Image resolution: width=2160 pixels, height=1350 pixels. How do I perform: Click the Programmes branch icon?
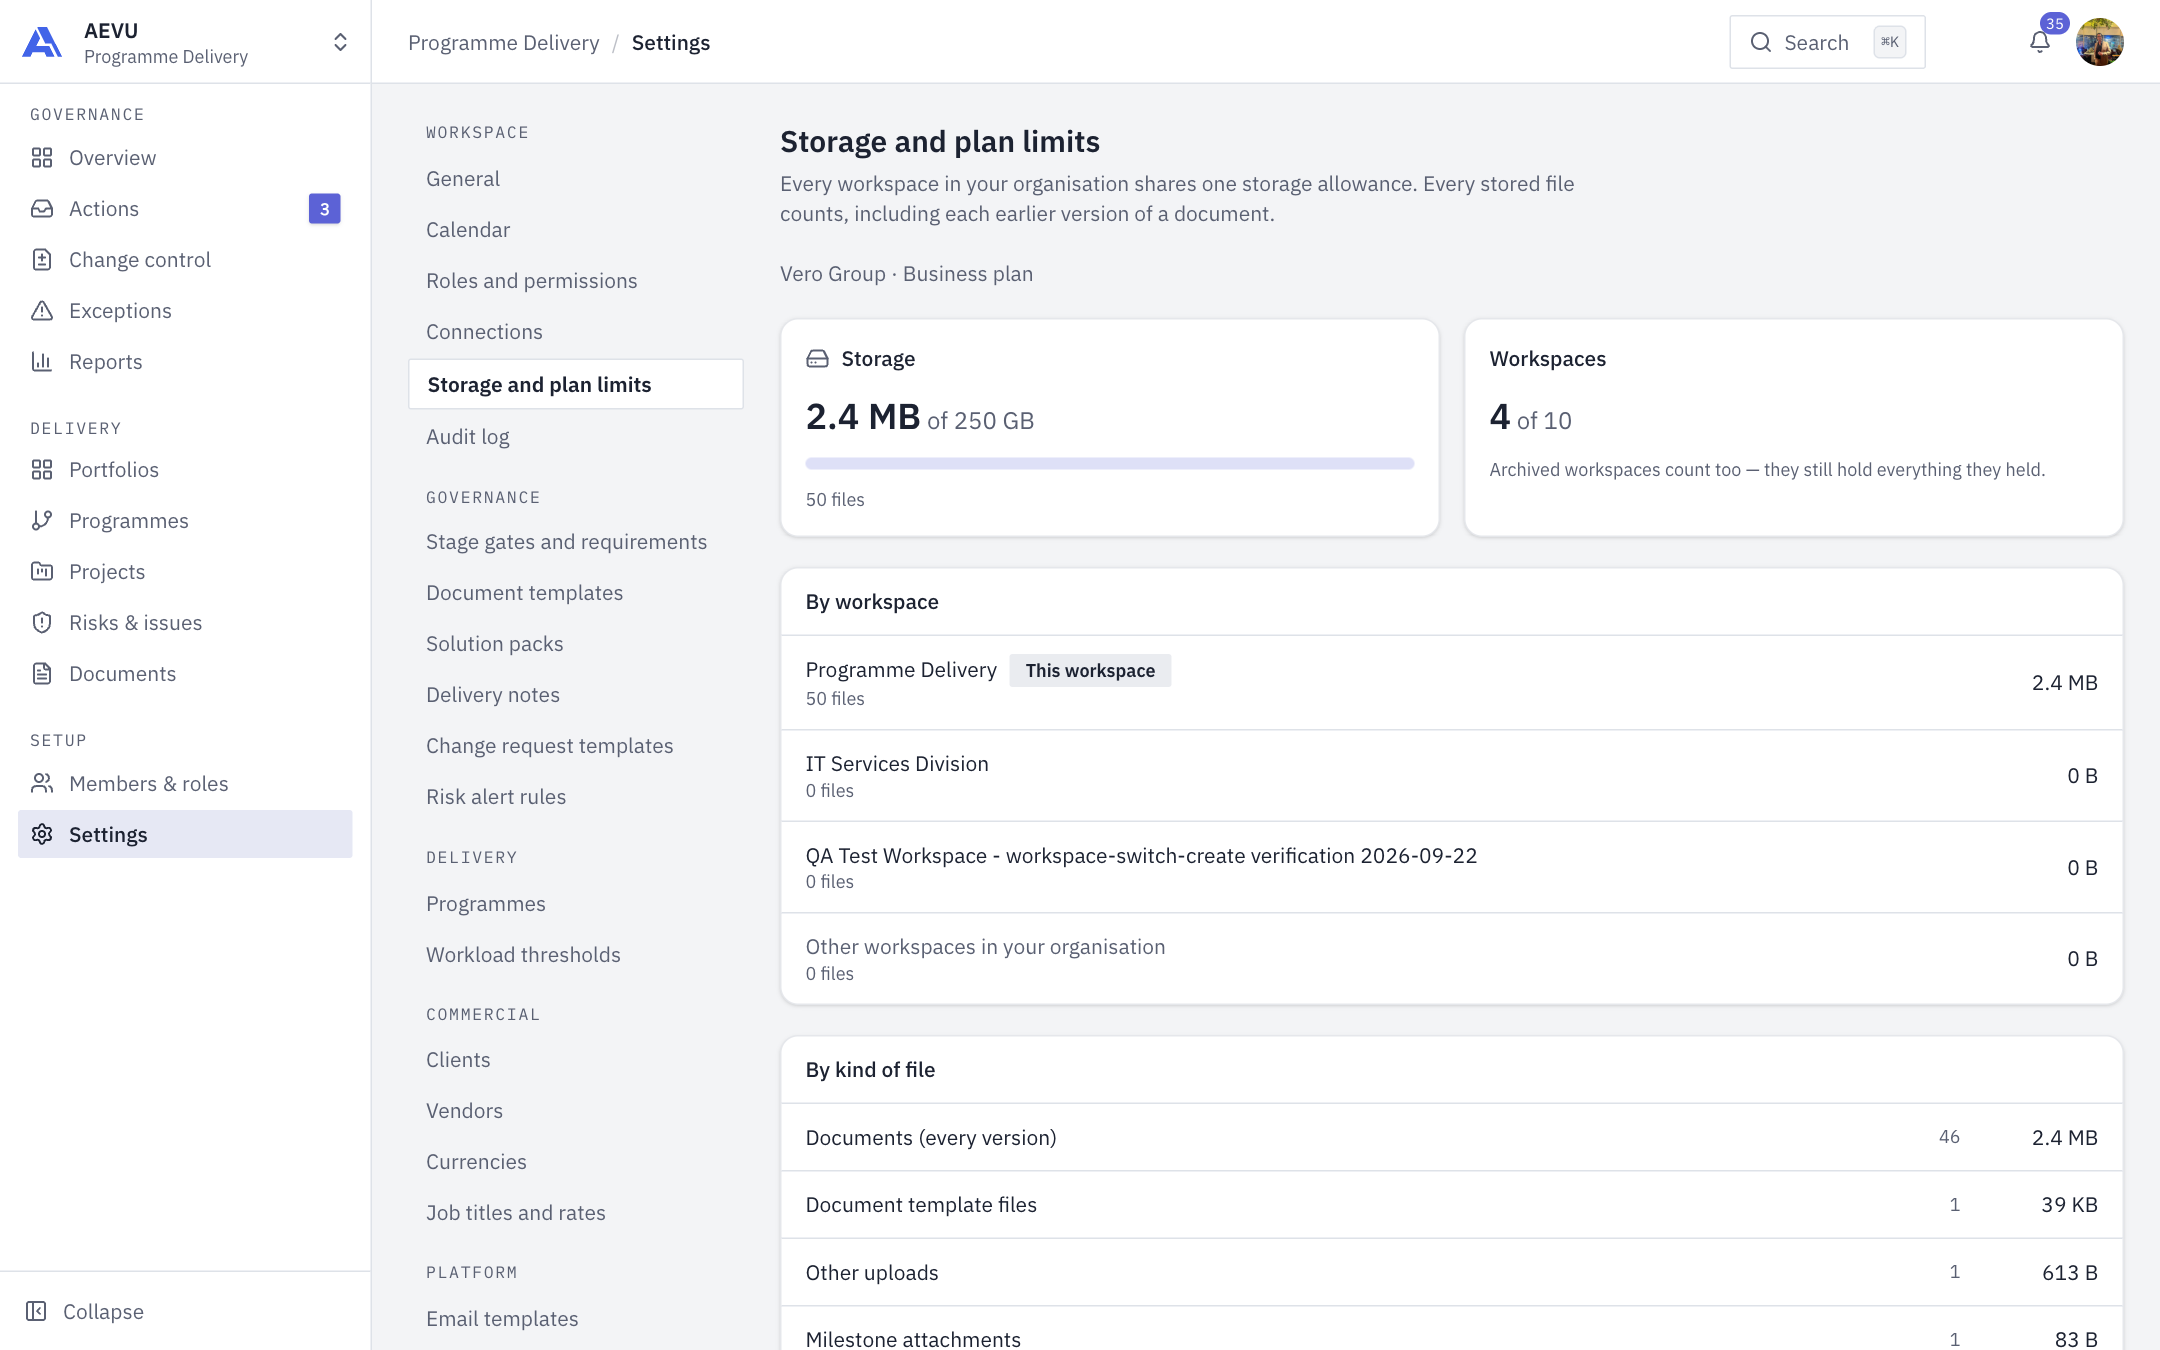tap(42, 521)
